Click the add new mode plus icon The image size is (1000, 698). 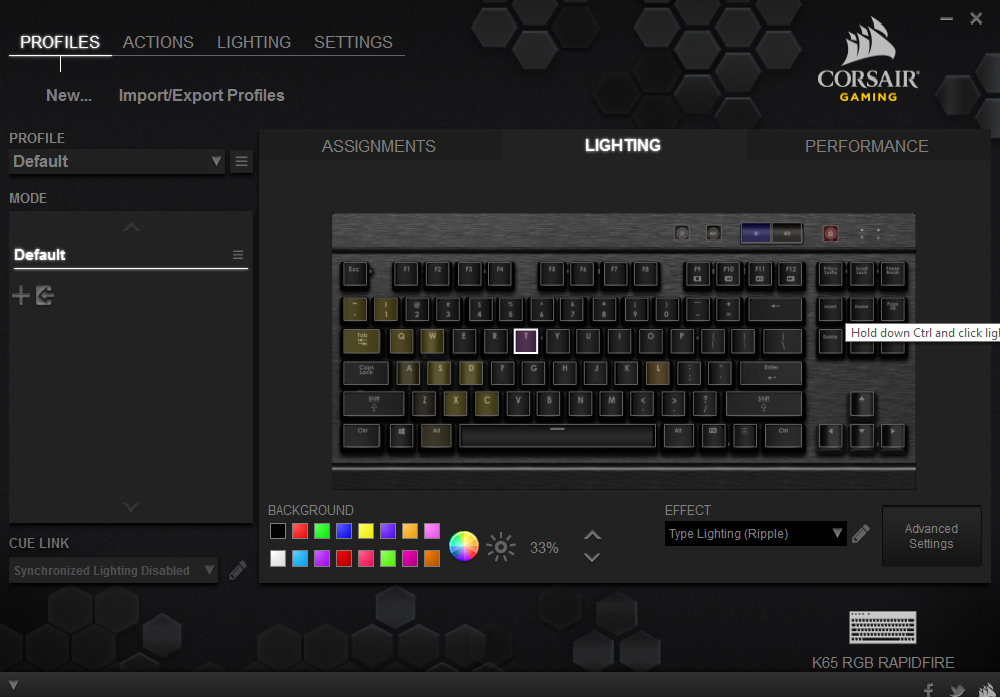tap(20, 295)
